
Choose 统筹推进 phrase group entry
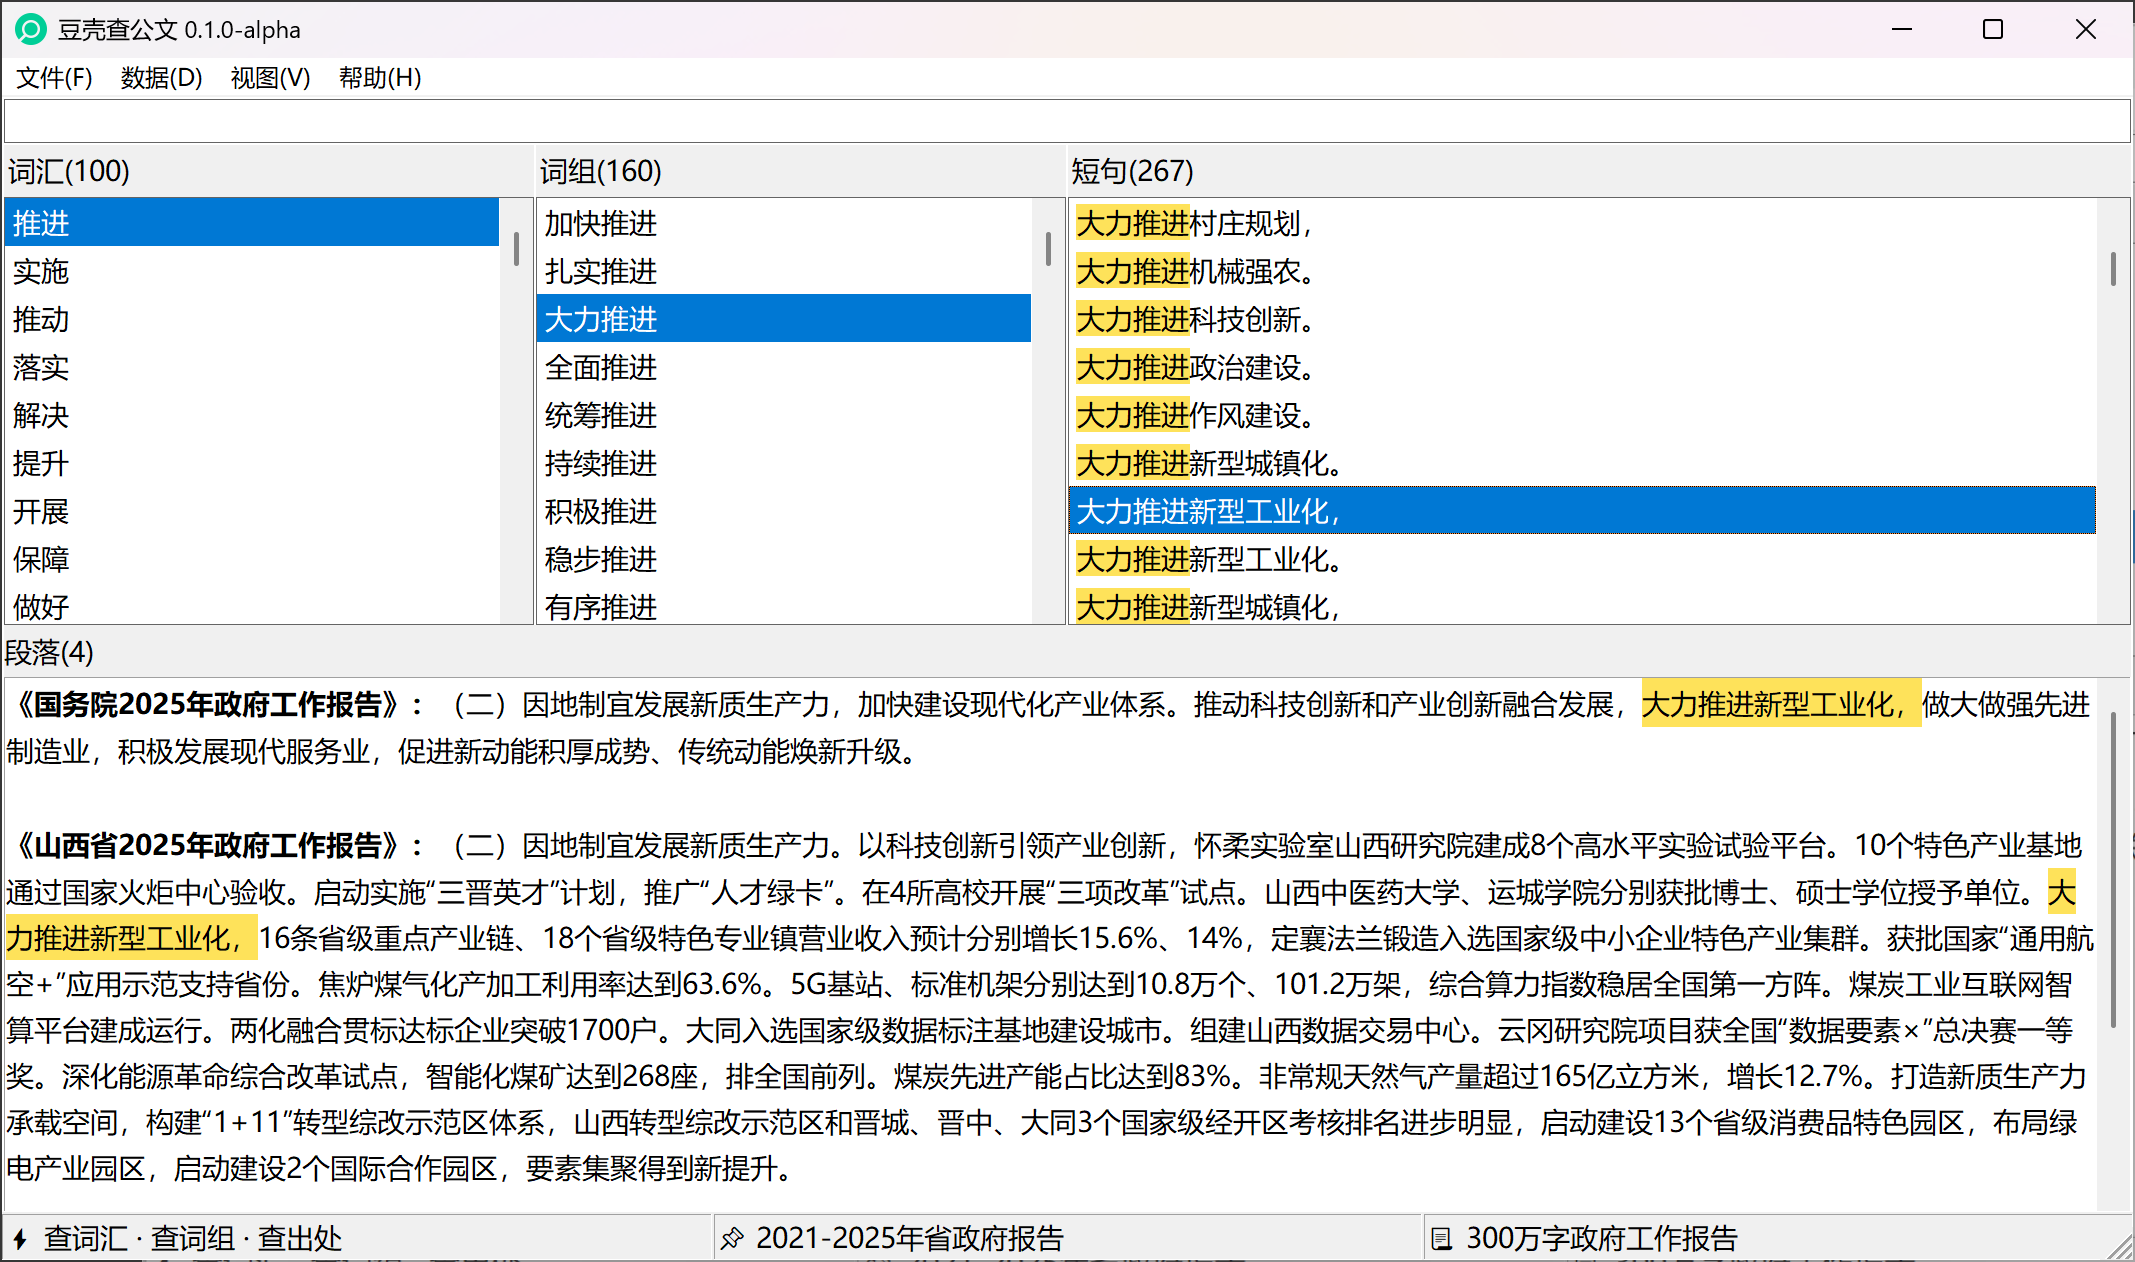coord(601,415)
